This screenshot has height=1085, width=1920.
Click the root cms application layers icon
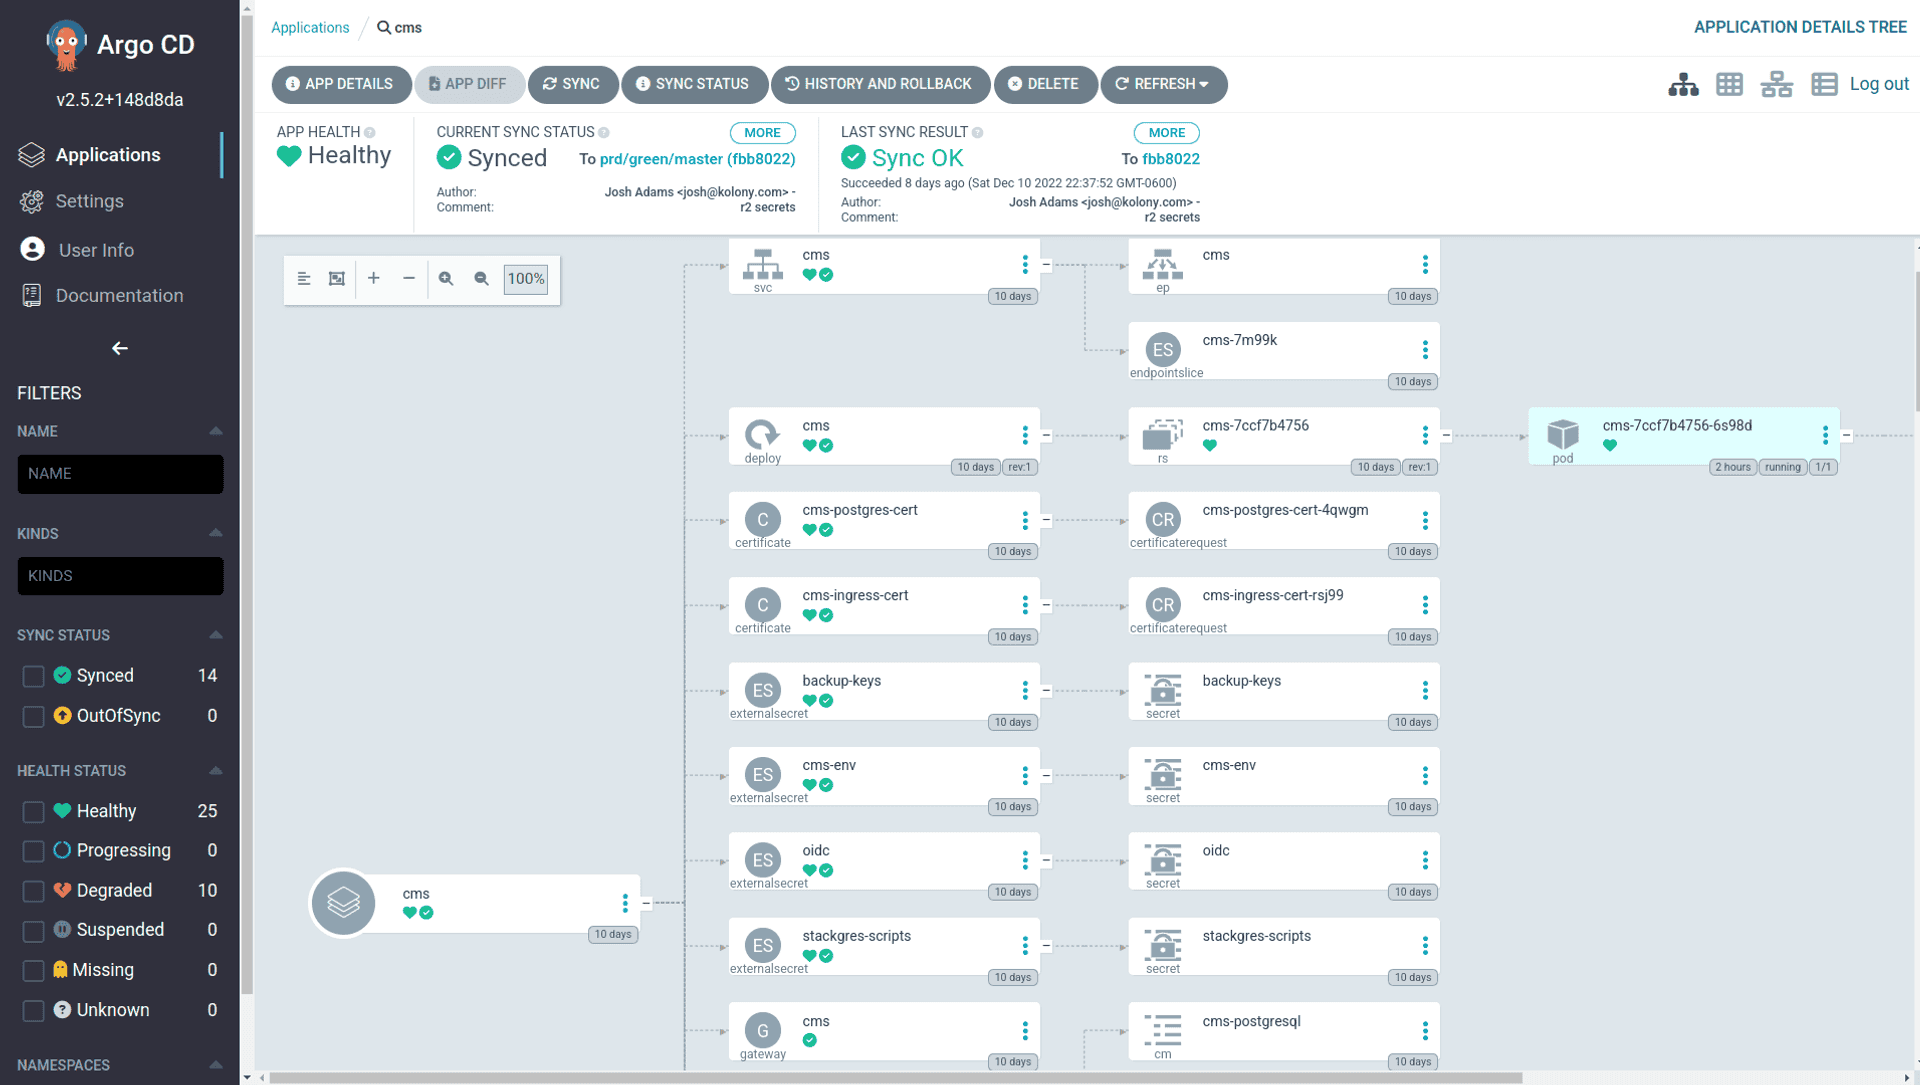[x=343, y=903]
